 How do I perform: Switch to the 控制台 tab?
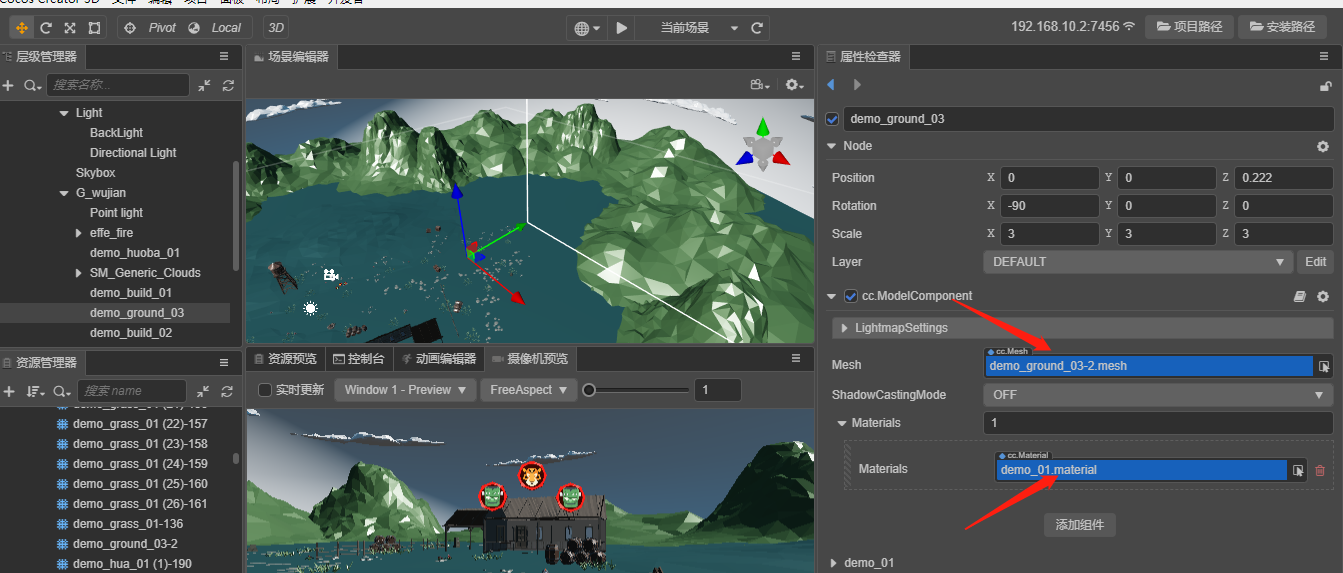358,359
